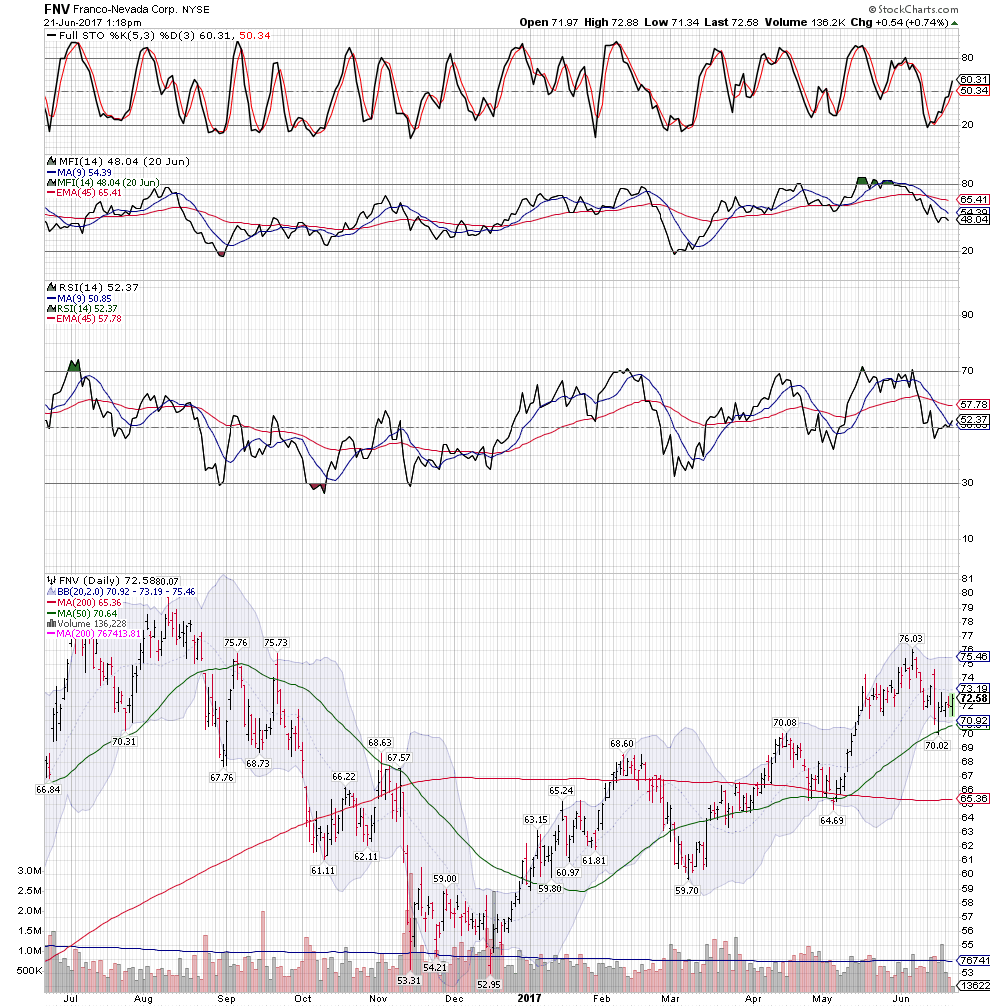This screenshot has width=990, height=1007.
Task: Click the RSI panel MA(9) 50.85 legend
Action: coord(79,299)
